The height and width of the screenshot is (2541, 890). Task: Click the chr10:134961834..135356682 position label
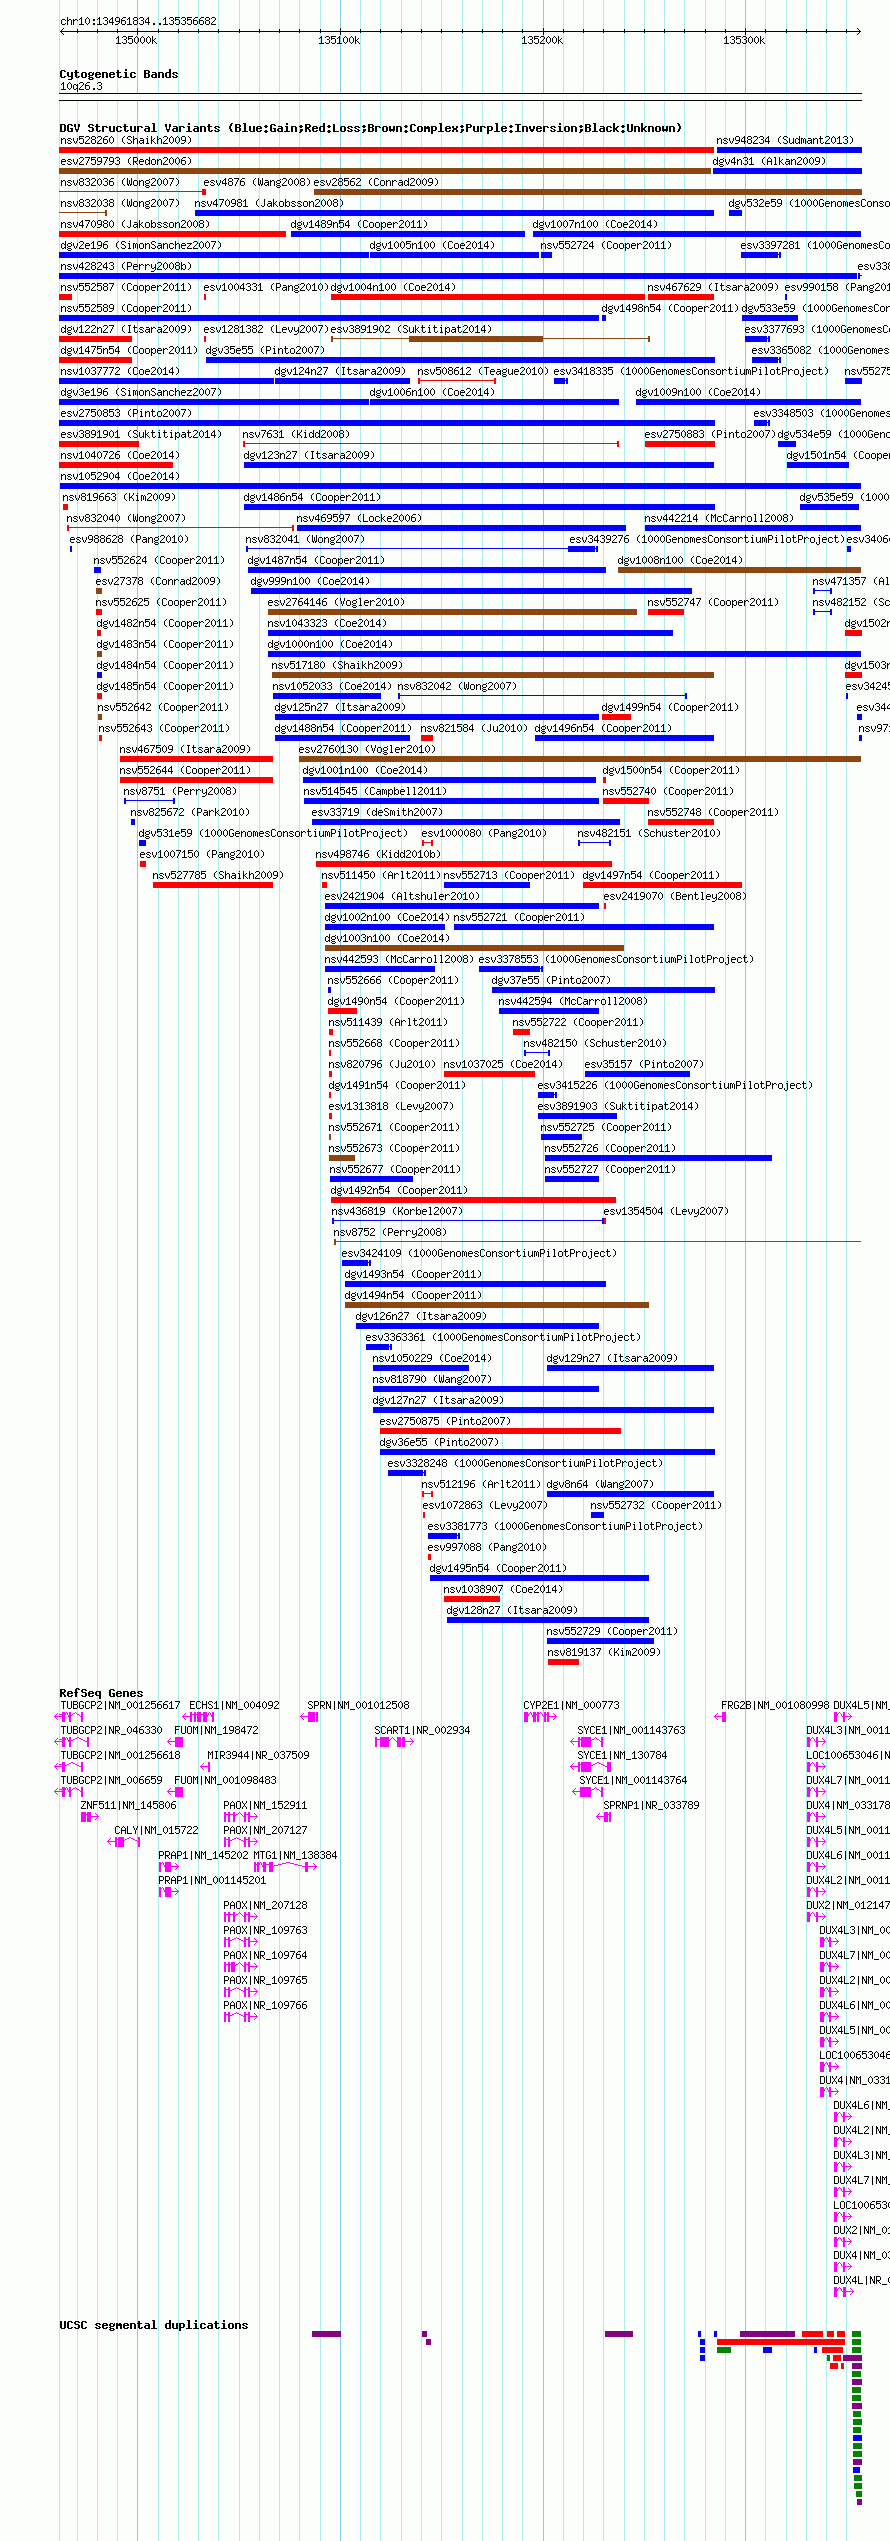[138, 21]
